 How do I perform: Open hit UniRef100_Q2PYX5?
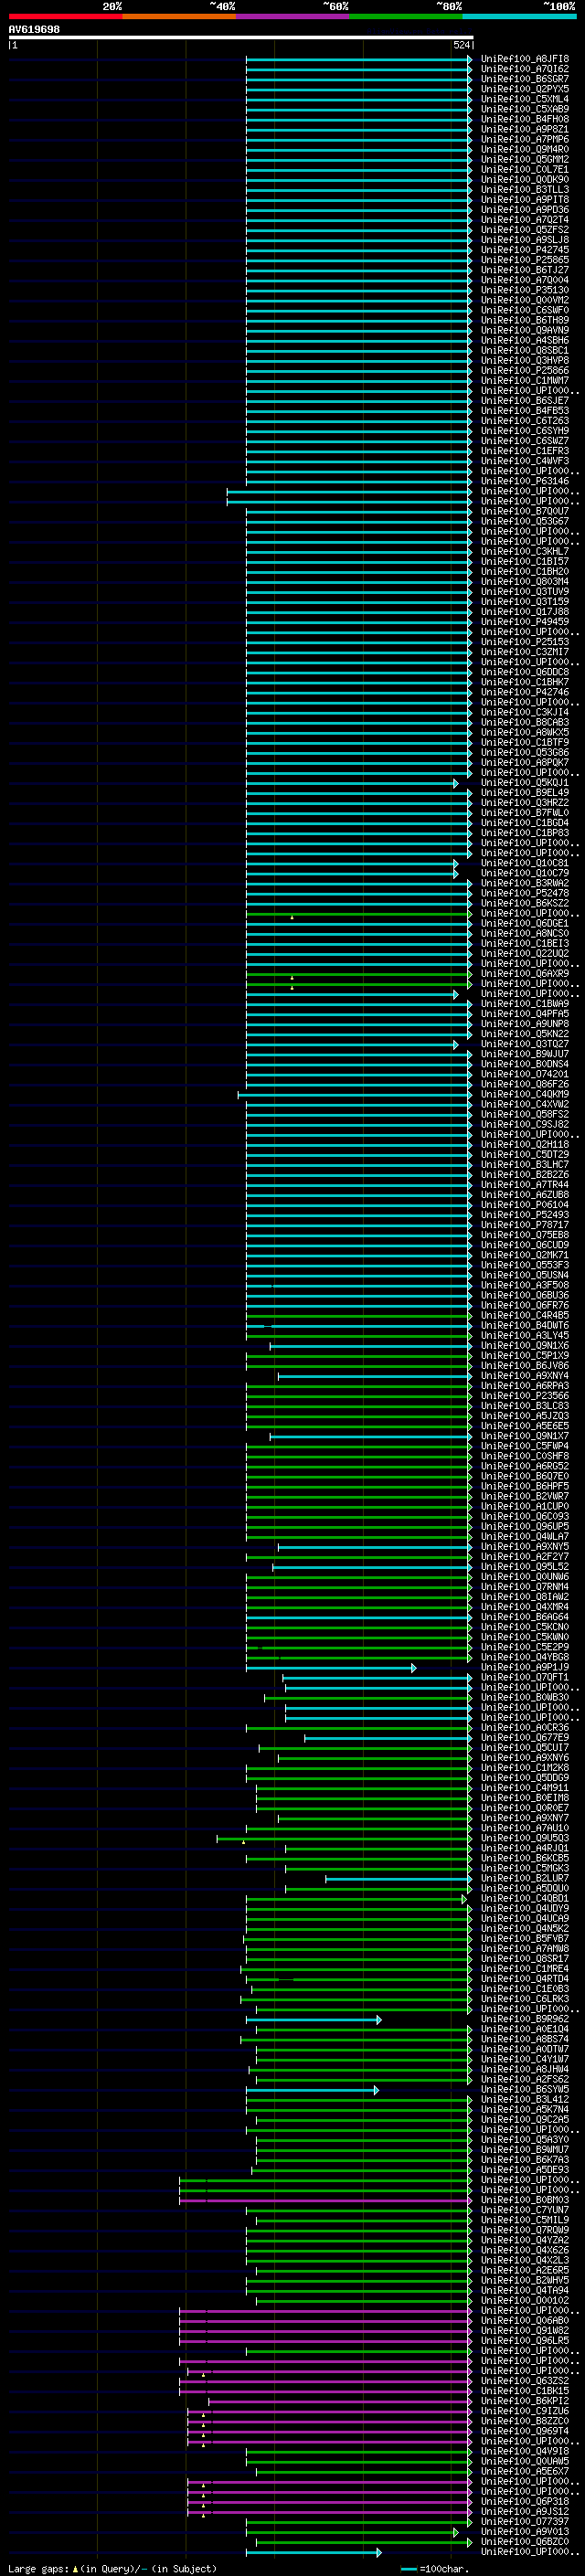click(525, 89)
